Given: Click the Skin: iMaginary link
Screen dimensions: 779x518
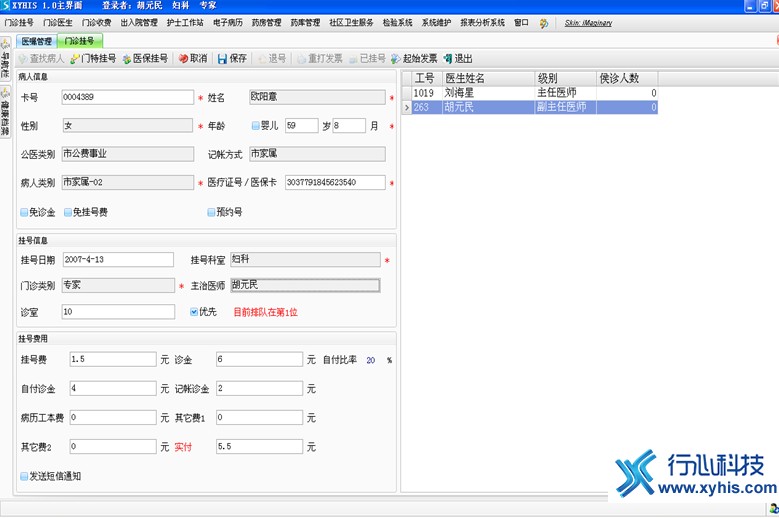Looking at the screenshot, I should click(x=588, y=23).
